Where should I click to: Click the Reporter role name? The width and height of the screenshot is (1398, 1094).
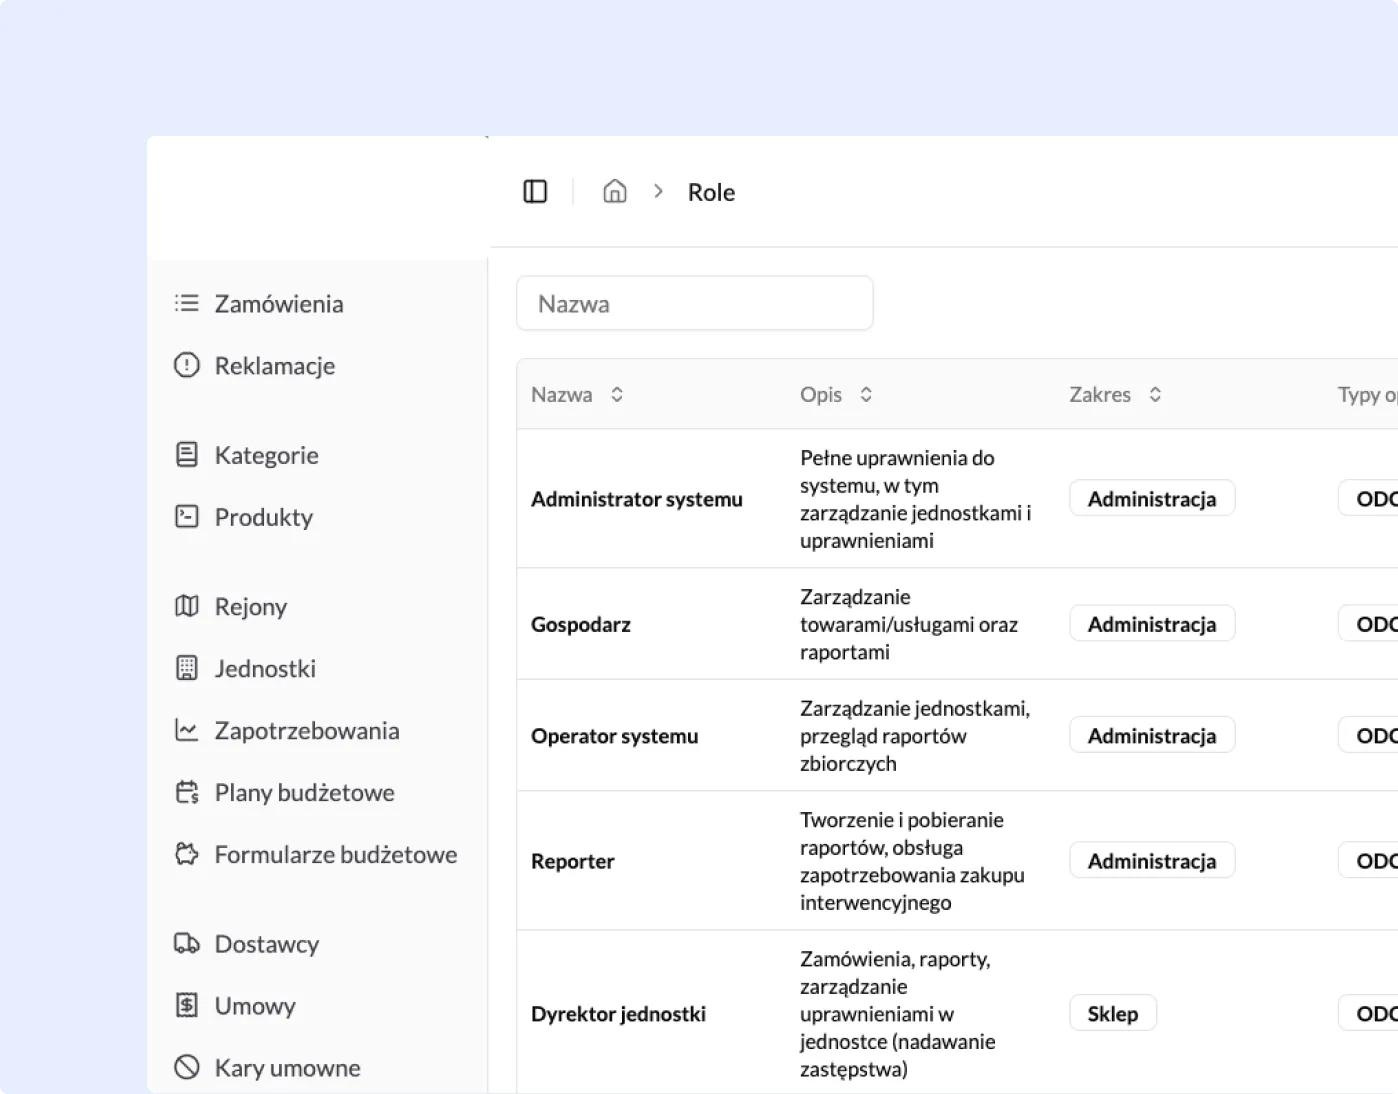click(573, 860)
